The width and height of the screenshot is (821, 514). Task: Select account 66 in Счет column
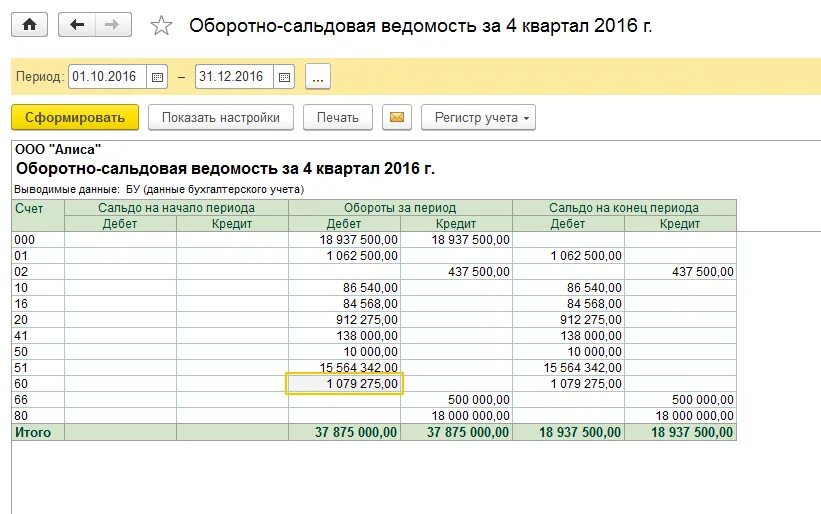point(38,399)
